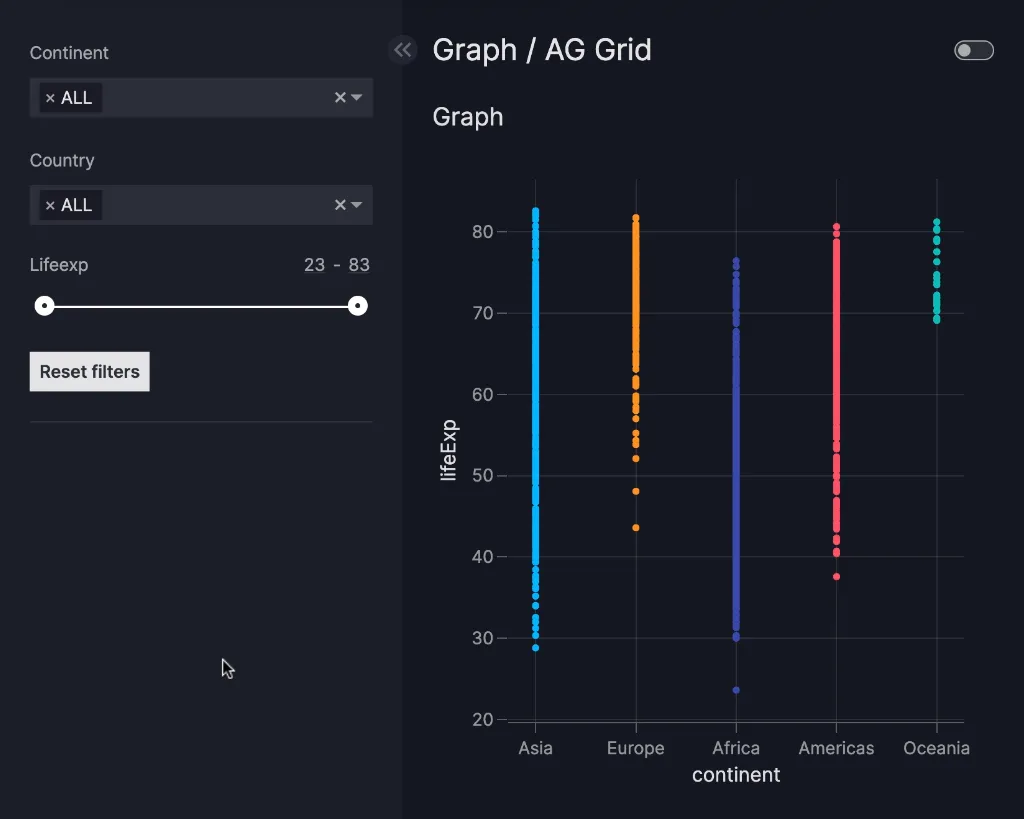Select the lowest Africa data point
Screen dimensions: 1024x819
[x=736, y=690]
